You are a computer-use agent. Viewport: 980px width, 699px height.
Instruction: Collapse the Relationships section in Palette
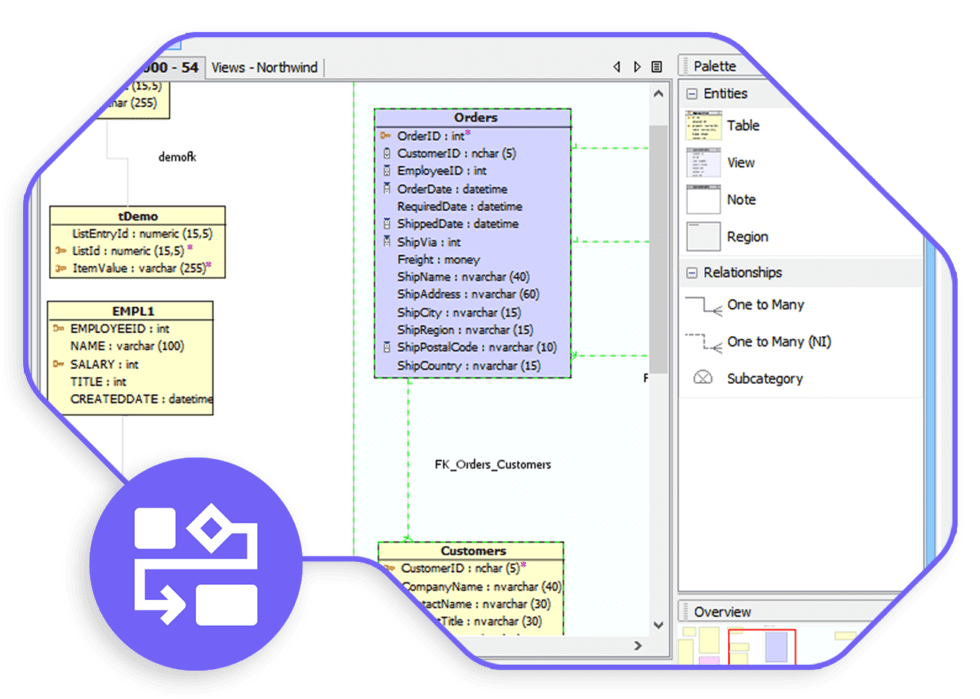pyautogui.click(x=692, y=272)
